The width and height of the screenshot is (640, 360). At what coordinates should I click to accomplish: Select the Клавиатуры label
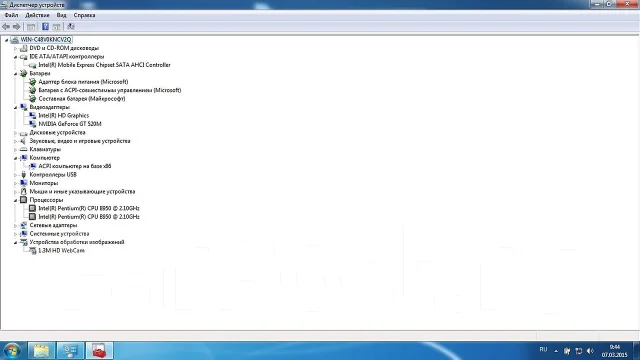click(45, 149)
